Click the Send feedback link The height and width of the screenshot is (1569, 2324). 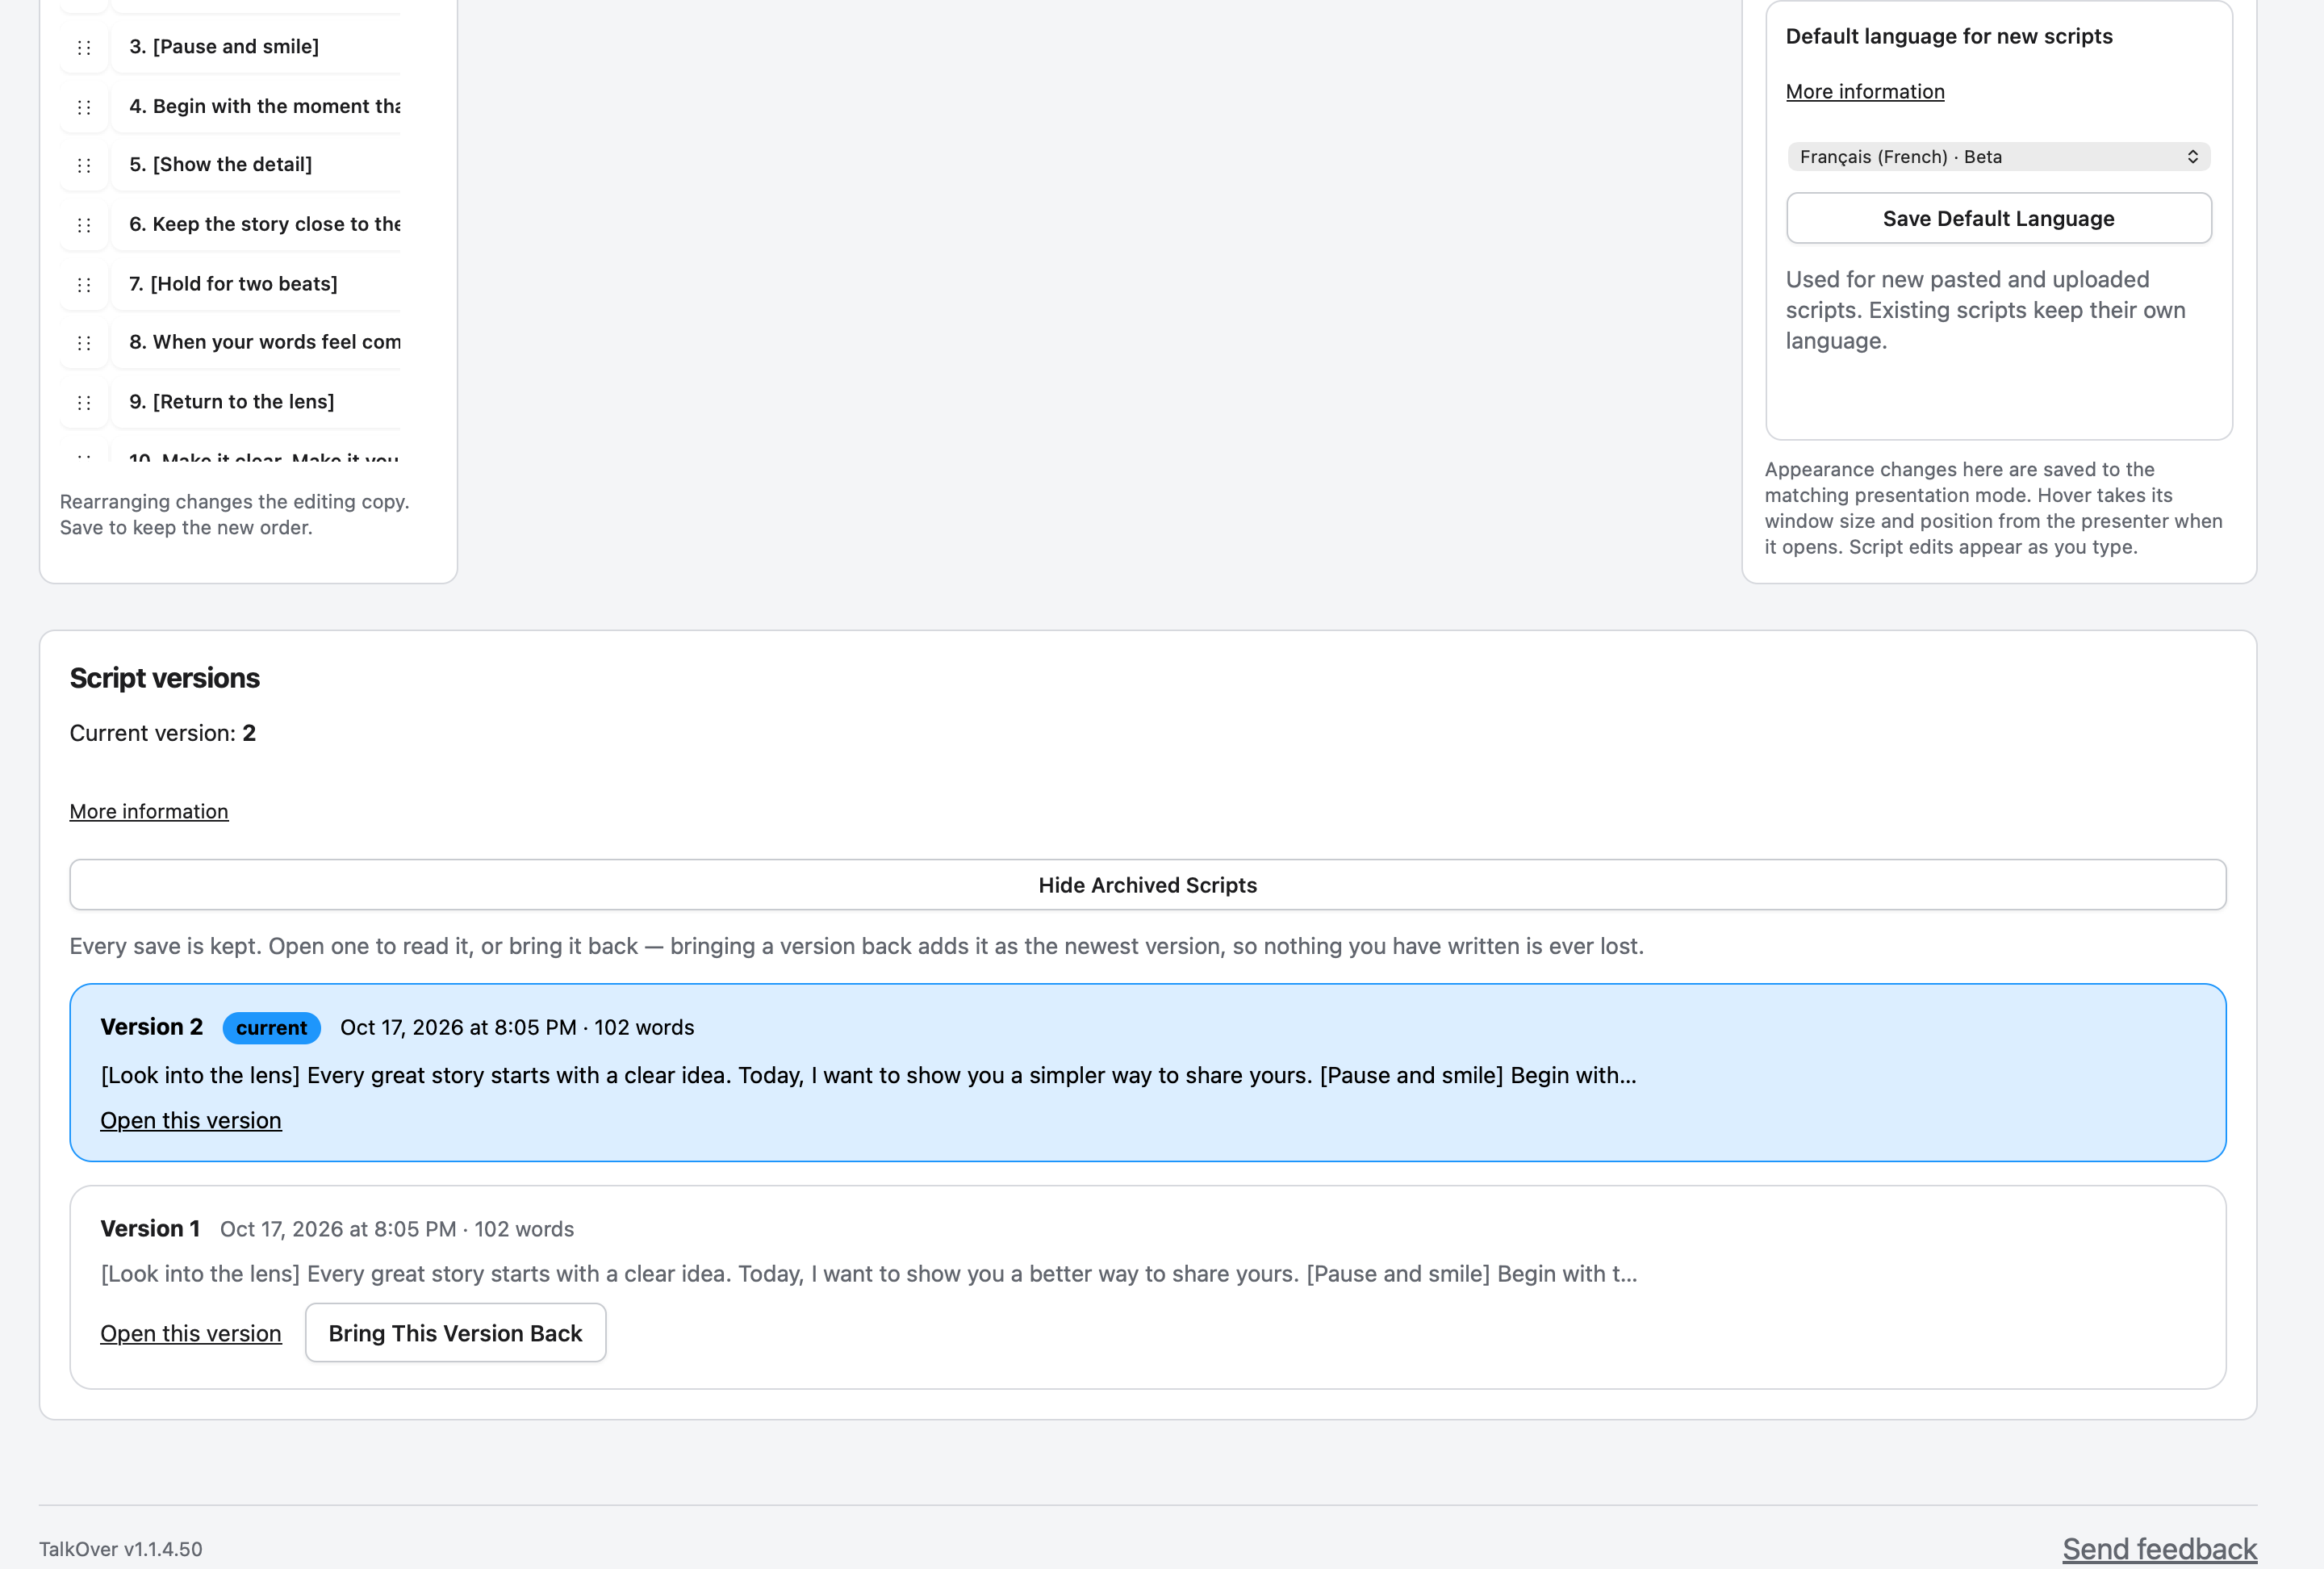2159,1549
